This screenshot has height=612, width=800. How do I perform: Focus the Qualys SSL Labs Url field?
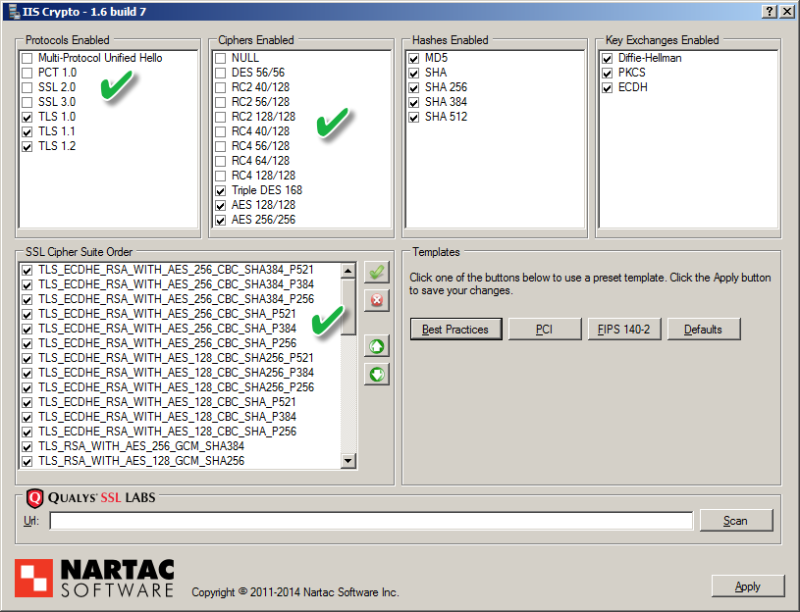coord(371,521)
